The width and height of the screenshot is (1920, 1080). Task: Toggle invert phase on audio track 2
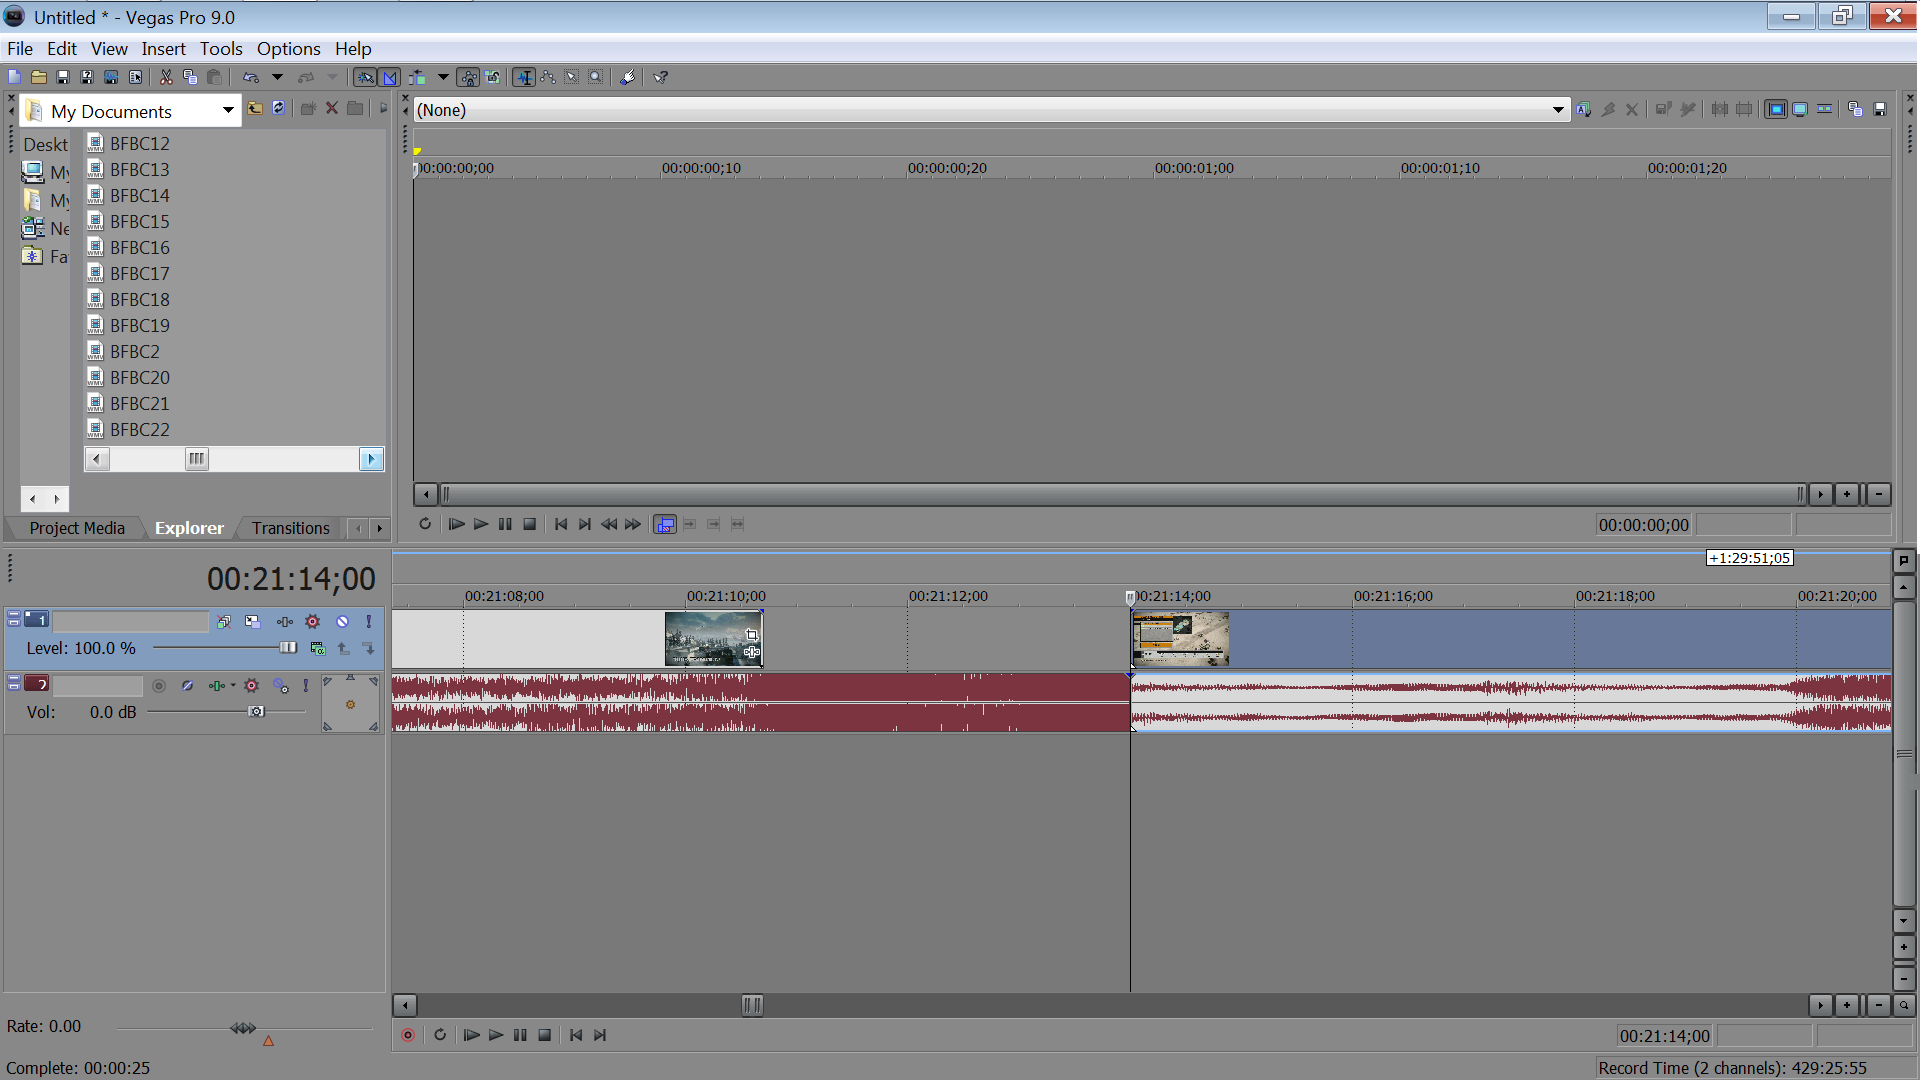pyautogui.click(x=187, y=685)
